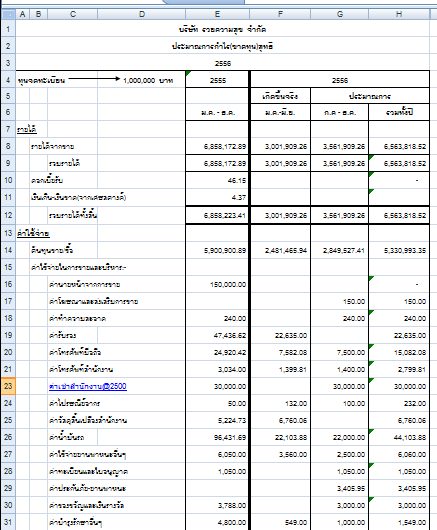437x530 pixels.
Task: Select column C header
Action: [x=73, y=14]
